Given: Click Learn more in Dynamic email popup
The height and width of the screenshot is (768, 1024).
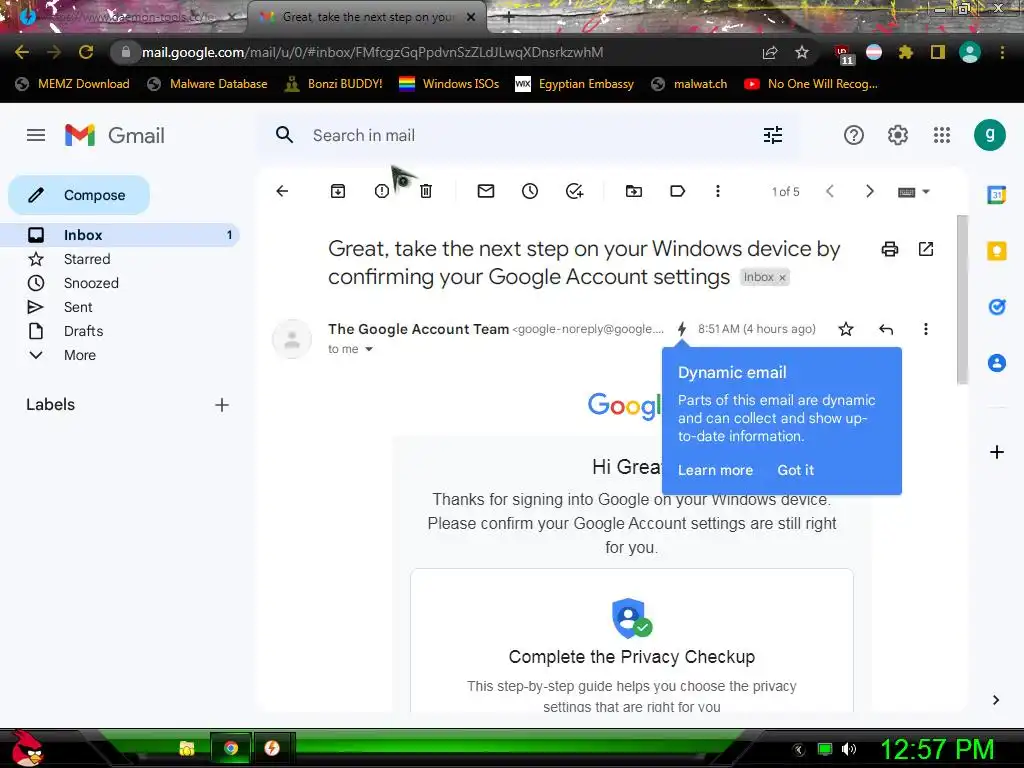Looking at the screenshot, I should pos(715,470).
